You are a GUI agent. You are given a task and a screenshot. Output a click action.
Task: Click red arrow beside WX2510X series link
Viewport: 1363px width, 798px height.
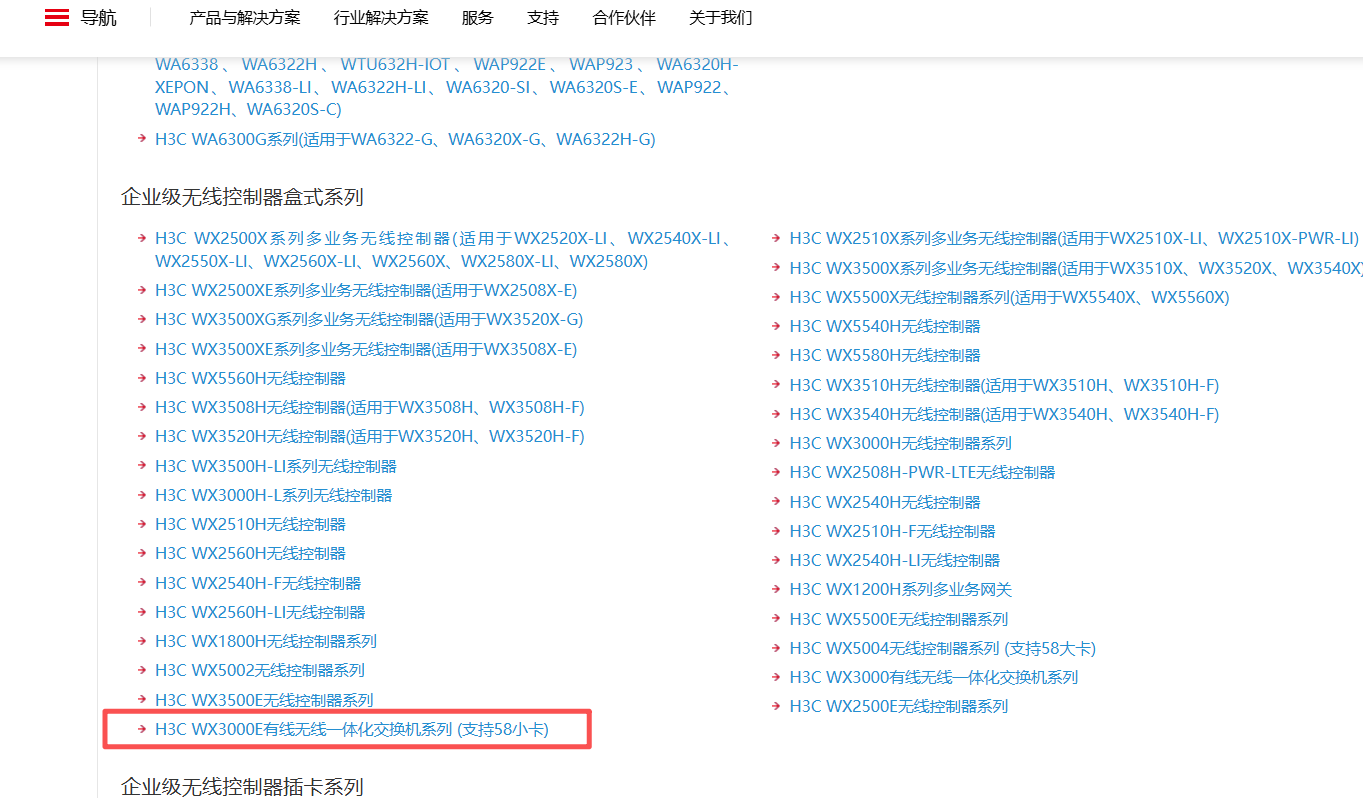coord(777,238)
